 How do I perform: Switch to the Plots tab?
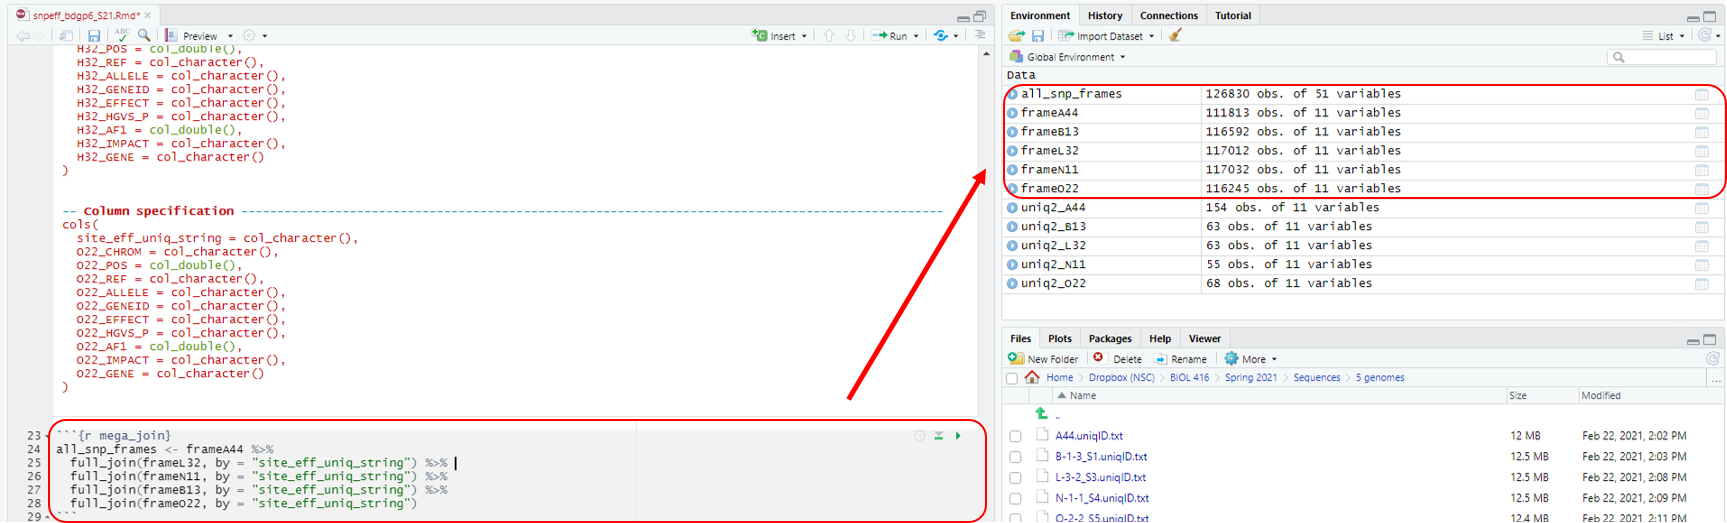tap(1060, 339)
